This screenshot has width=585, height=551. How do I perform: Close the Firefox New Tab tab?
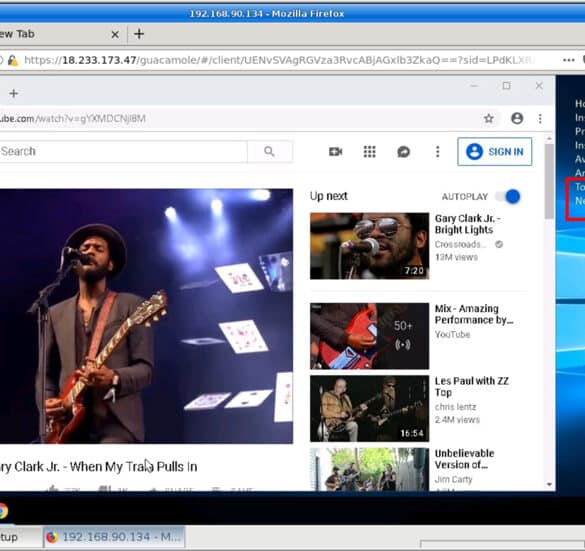tap(115, 34)
